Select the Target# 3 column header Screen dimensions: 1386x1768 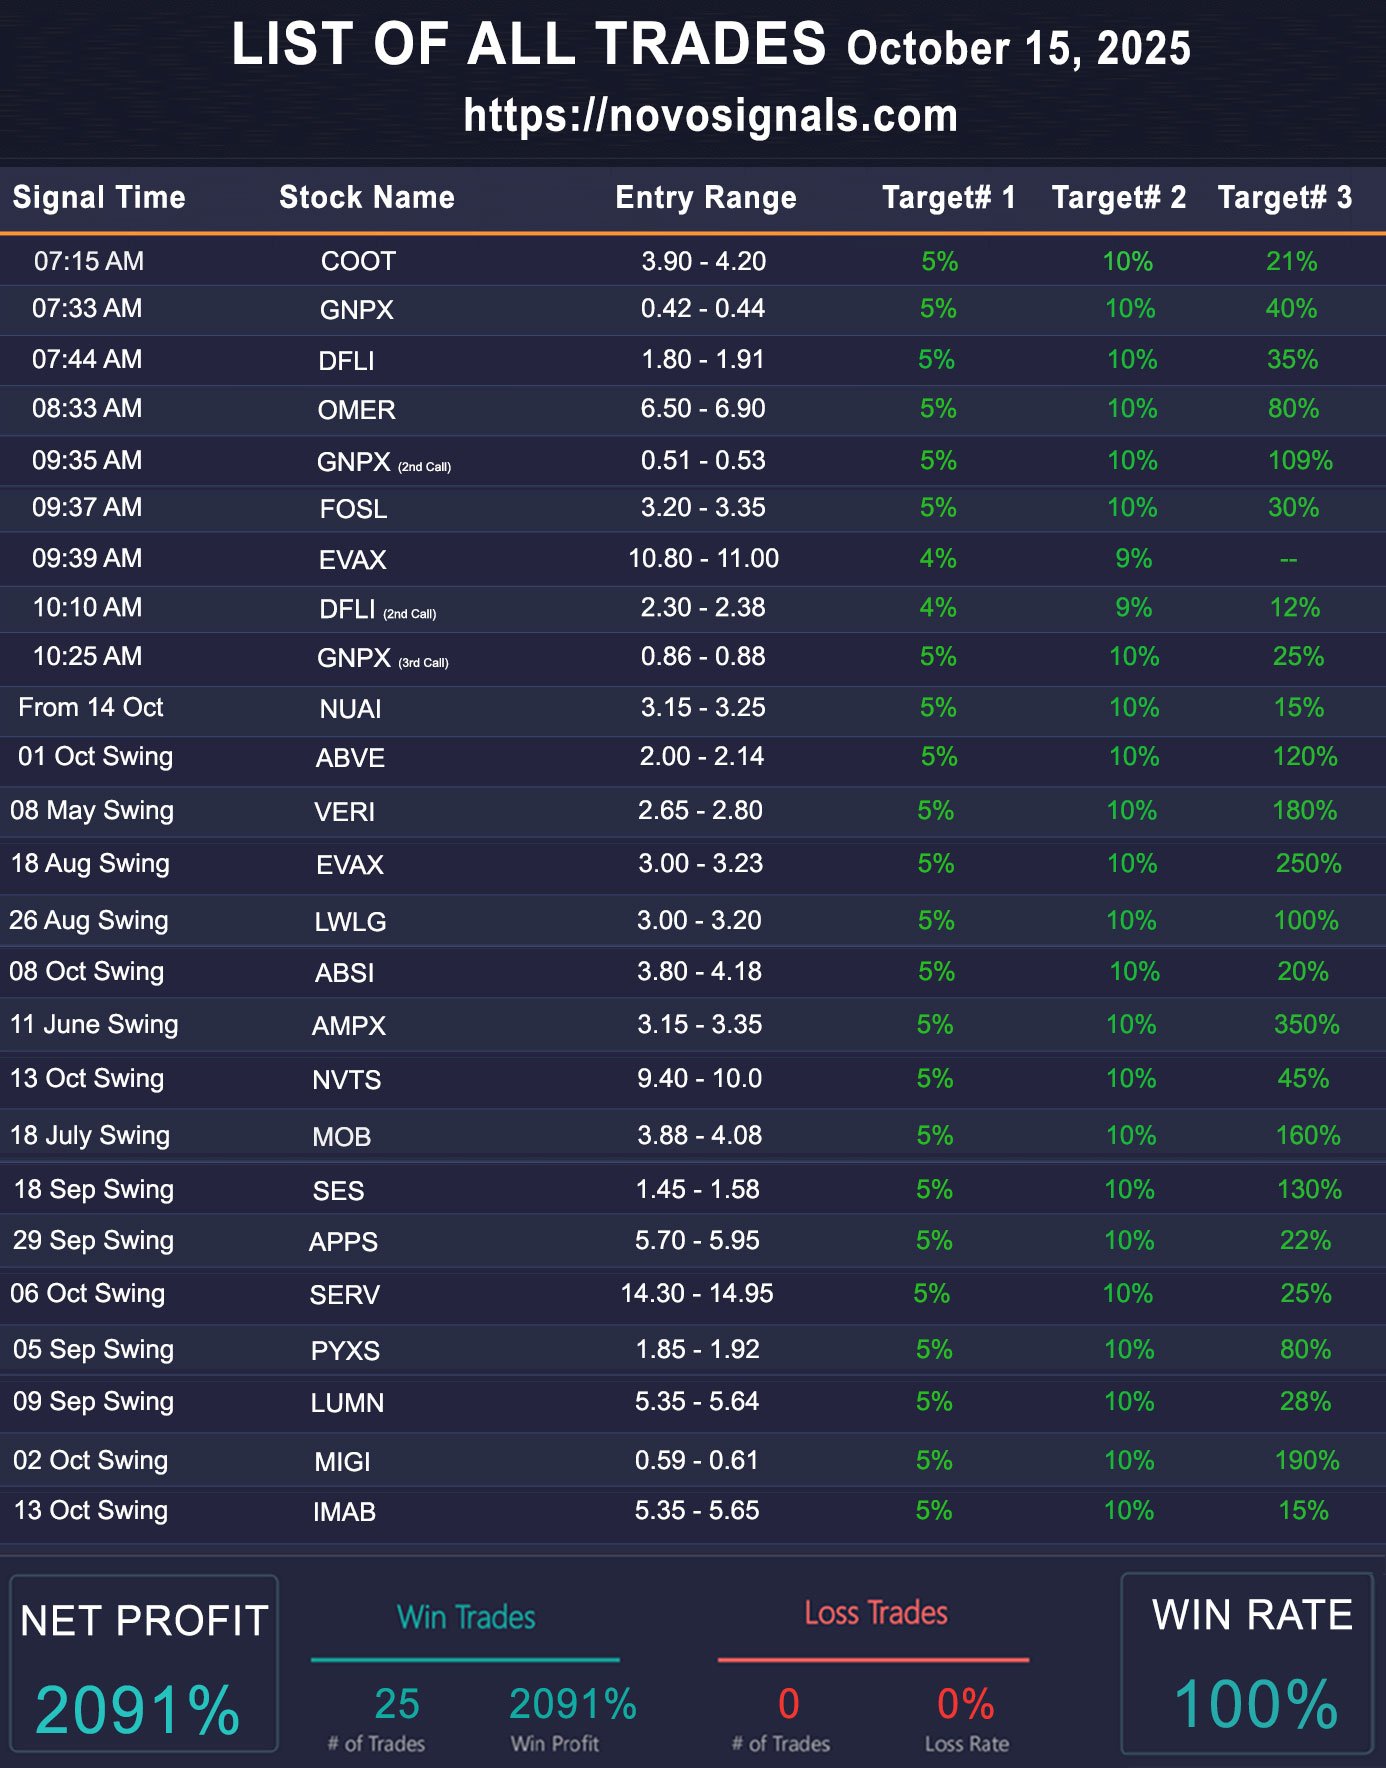coord(1284,197)
